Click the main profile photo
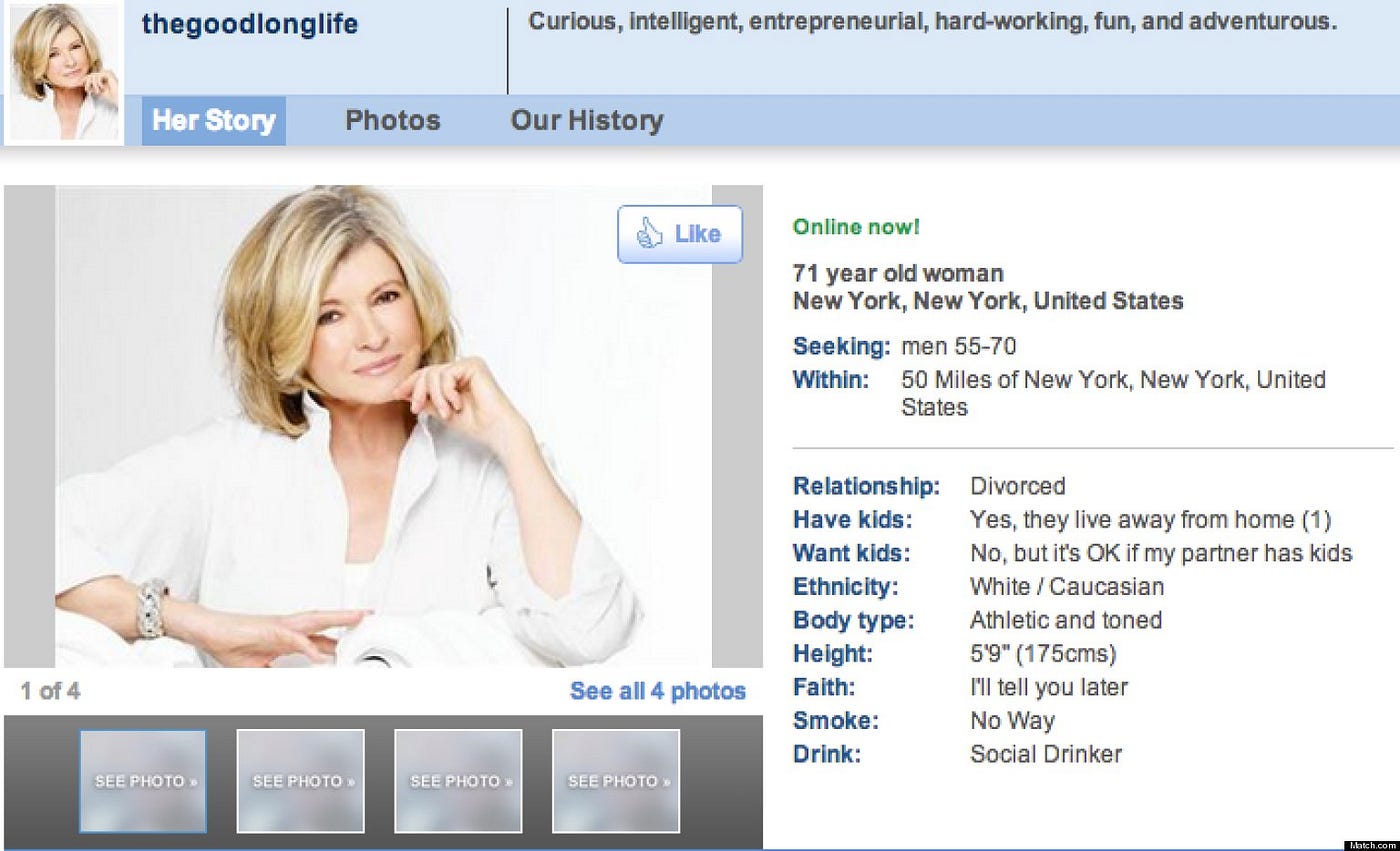The width and height of the screenshot is (1400, 851). pyautogui.click(x=383, y=426)
